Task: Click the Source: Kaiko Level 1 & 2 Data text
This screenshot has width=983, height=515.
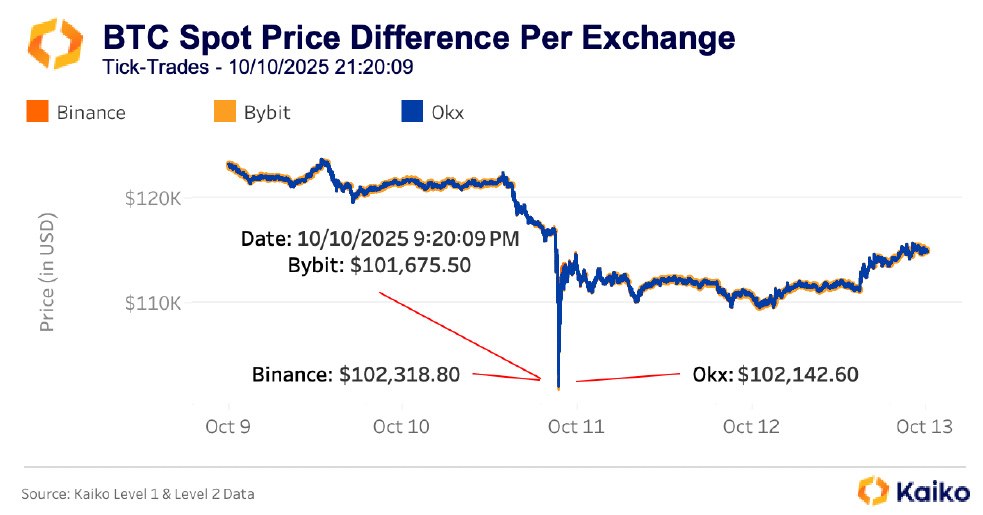Action: click(144, 493)
